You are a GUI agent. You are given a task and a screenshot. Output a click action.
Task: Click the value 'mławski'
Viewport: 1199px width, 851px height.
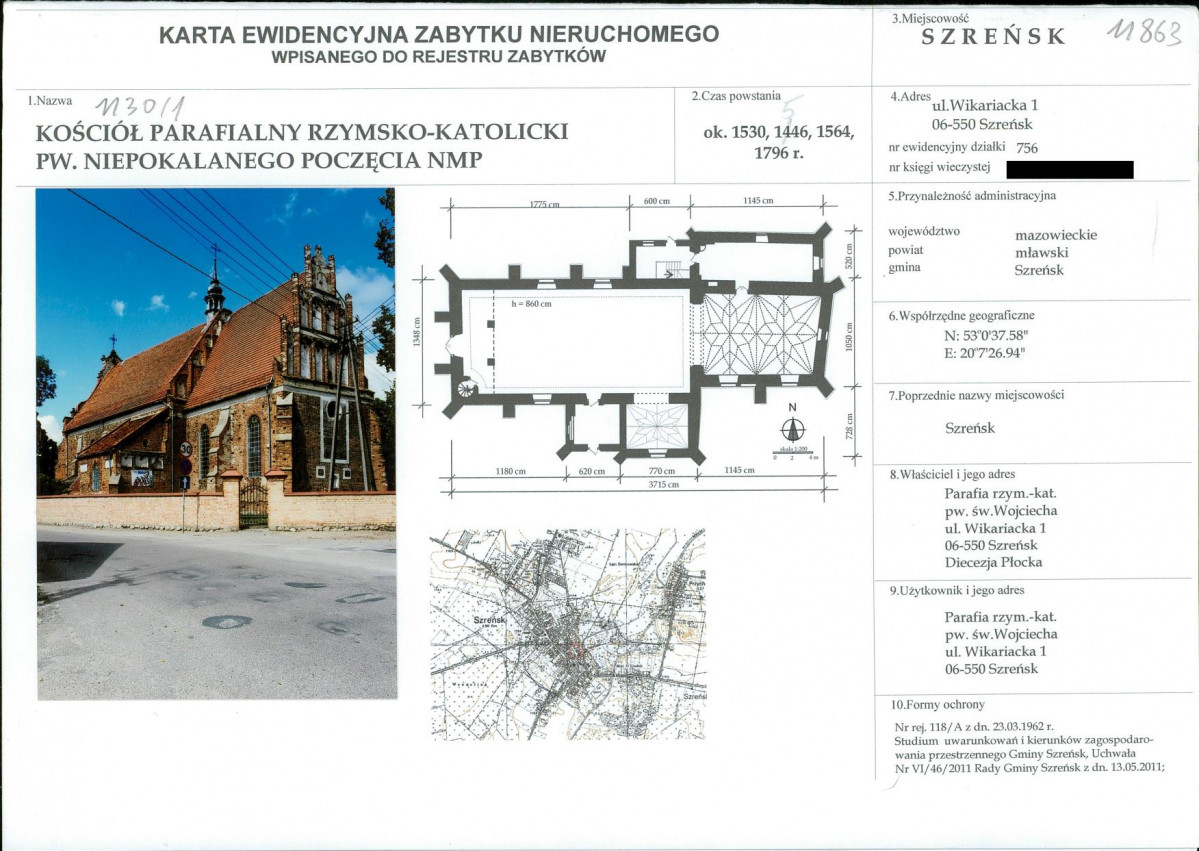click(1041, 252)
